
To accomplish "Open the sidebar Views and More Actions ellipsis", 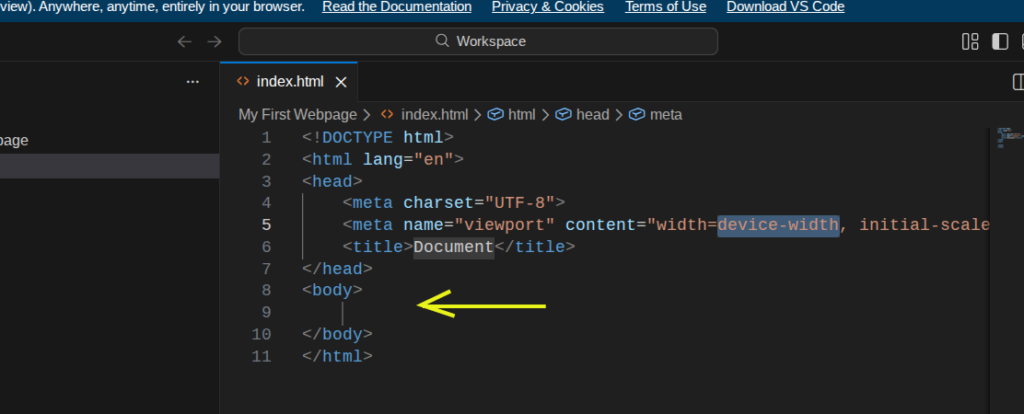I will pos(193,82).
